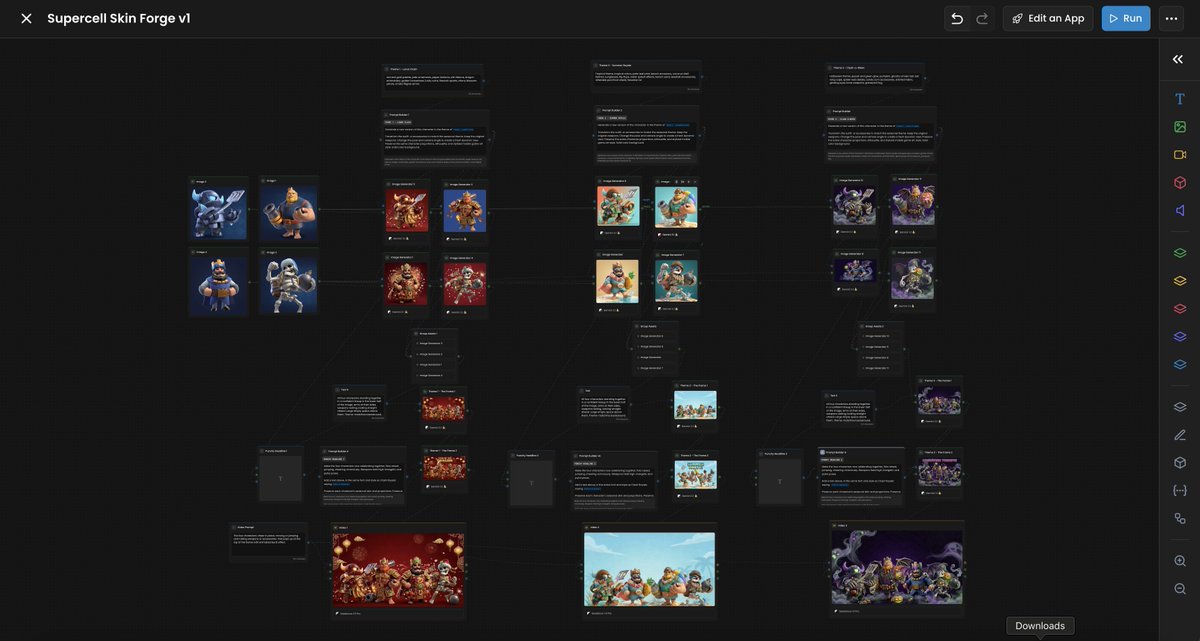Add a video node from sidebar
1200x641 pixels.
tap(1180, 155)
